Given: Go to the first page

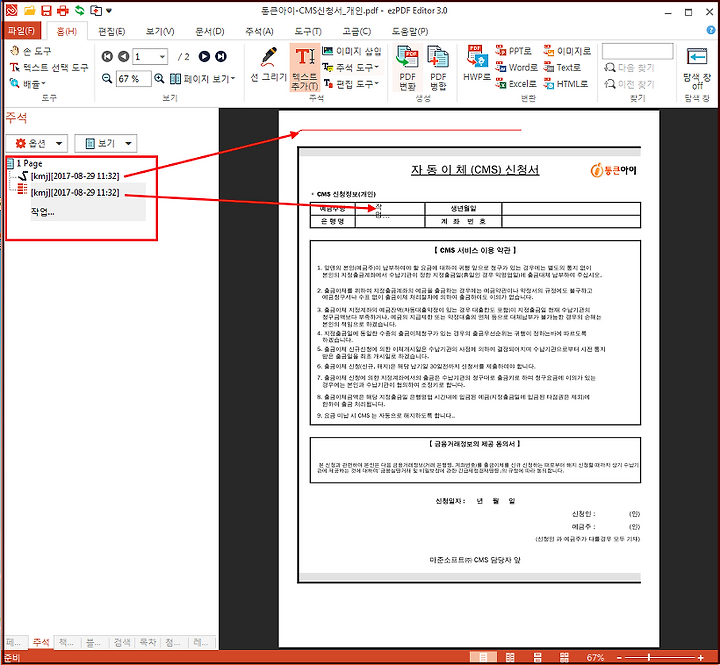Looking at the screenshot, I should pyautogui.click(x=107, y=56).
